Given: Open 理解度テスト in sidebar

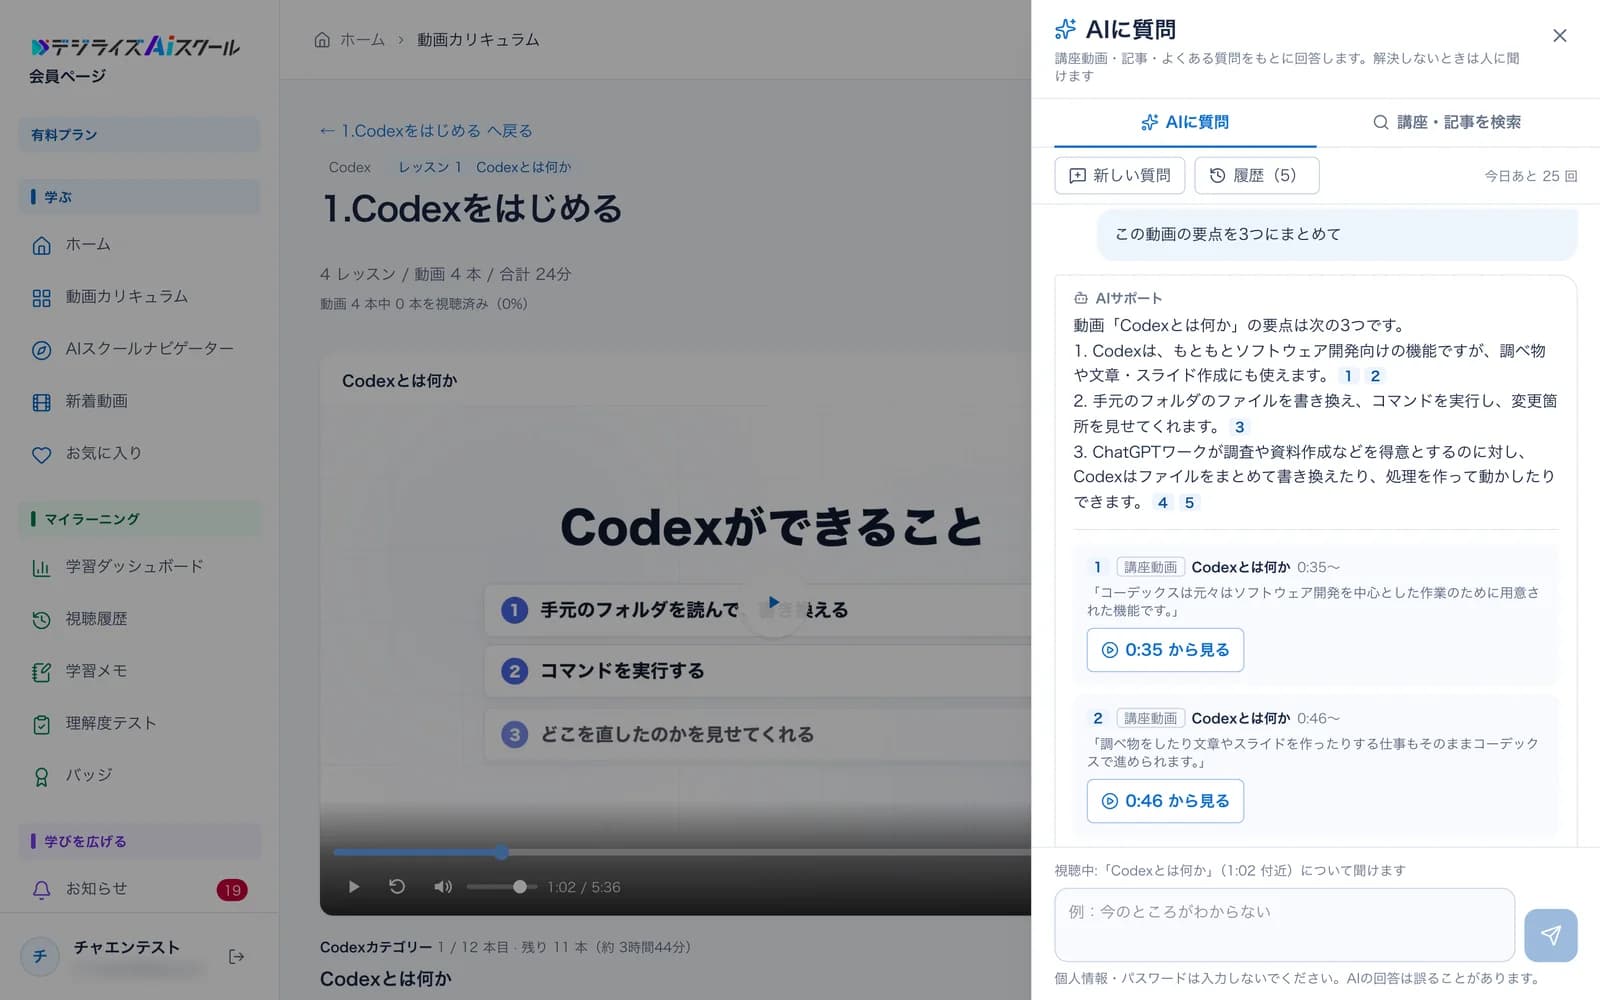Looking at the screenshot, I should [x=139, y=723].
